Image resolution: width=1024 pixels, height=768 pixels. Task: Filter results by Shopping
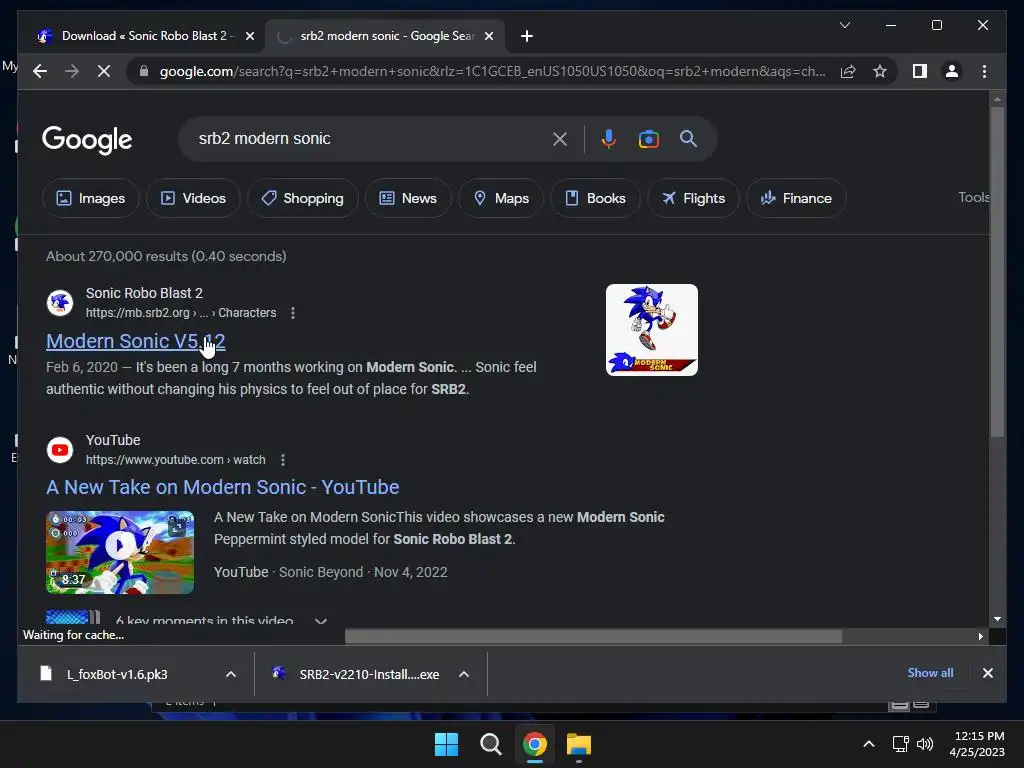click(302, 198)
